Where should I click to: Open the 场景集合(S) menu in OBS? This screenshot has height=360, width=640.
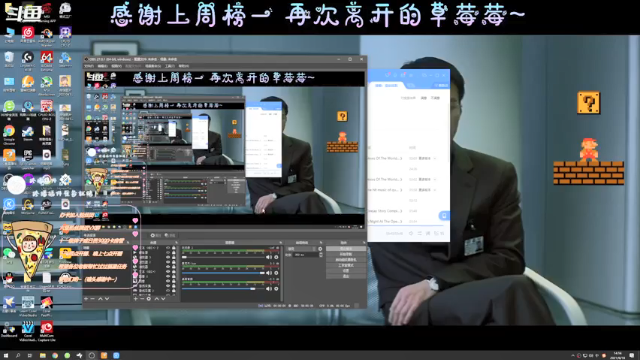click(x=153, y=66)
